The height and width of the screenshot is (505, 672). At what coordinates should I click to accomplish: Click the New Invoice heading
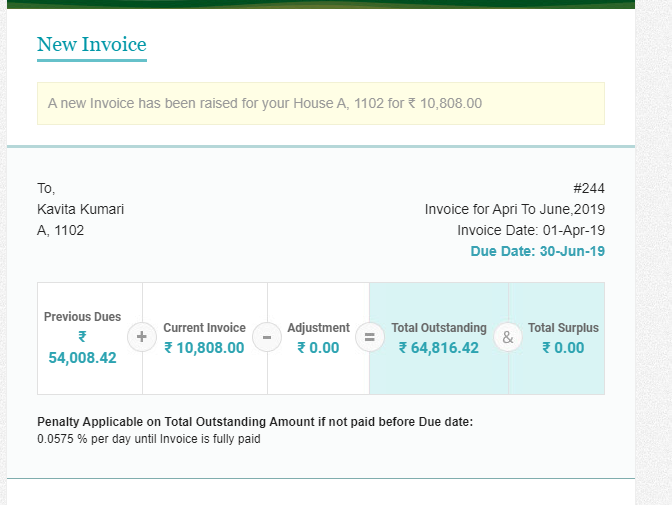pyautogui.click(x=92, y=45)
